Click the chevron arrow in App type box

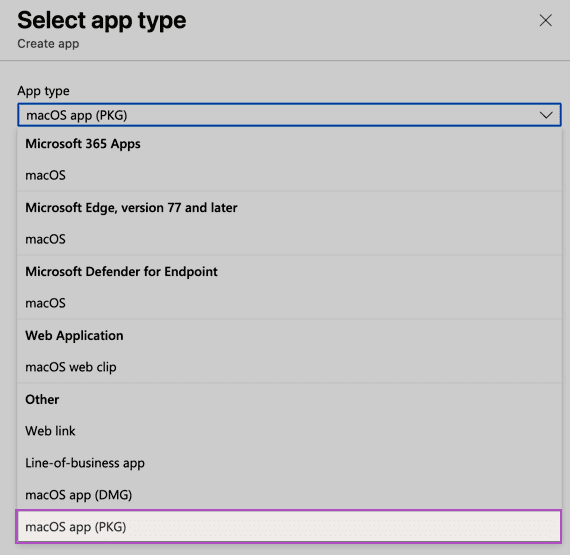click(x=546, y=115)
